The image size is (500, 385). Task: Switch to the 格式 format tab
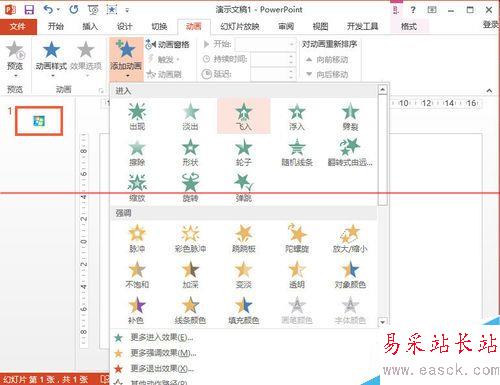click(409, 26)
